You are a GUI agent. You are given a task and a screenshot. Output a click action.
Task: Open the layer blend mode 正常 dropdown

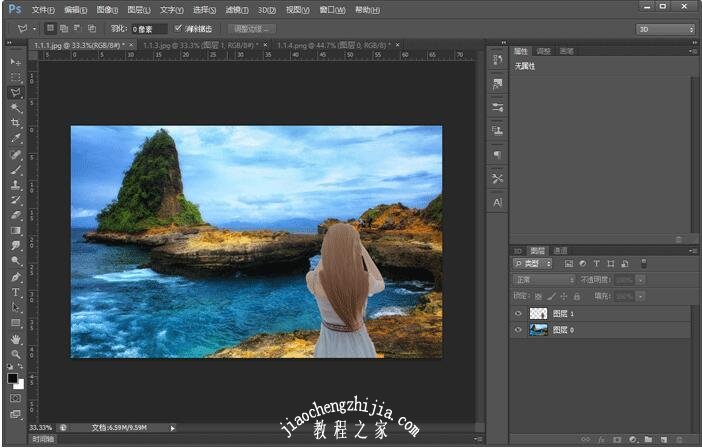(543, 280)
